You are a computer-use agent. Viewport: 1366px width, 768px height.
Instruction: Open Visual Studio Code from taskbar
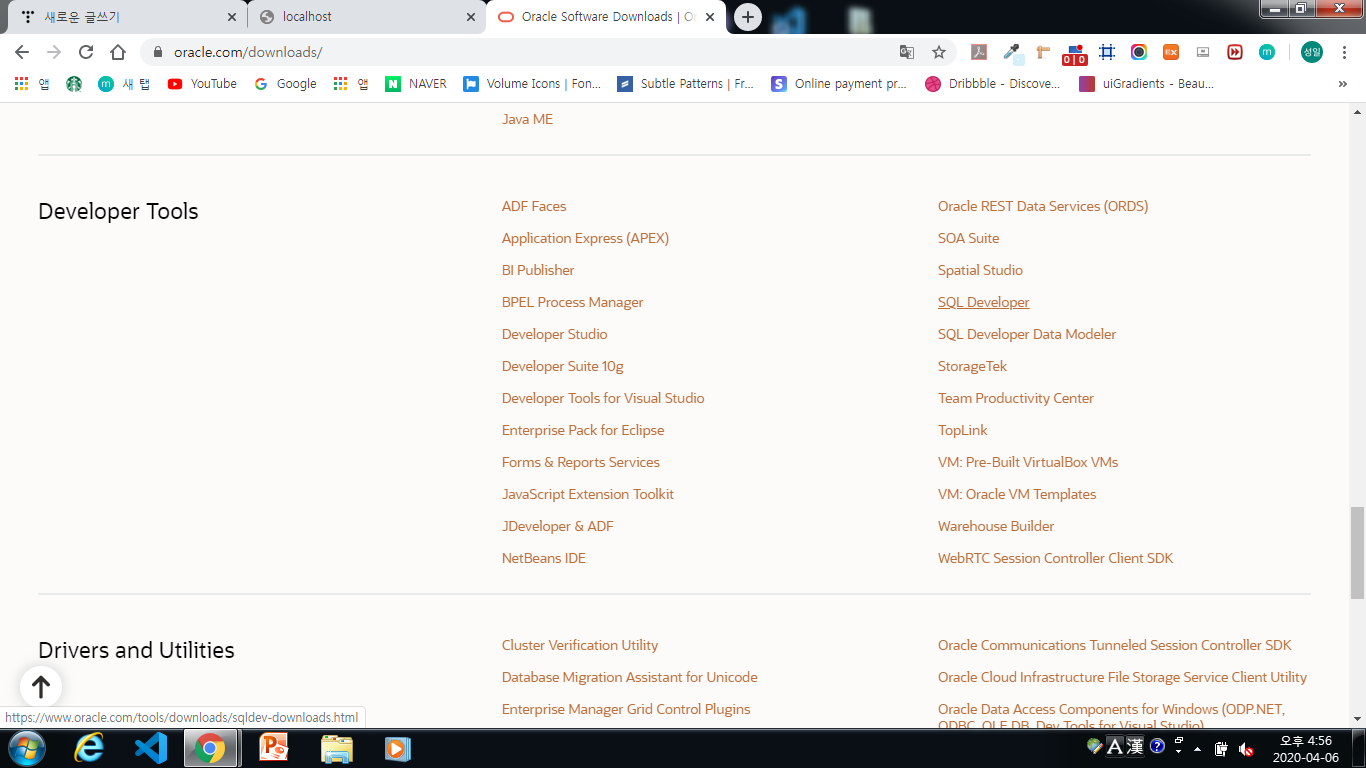click(151, 748)
